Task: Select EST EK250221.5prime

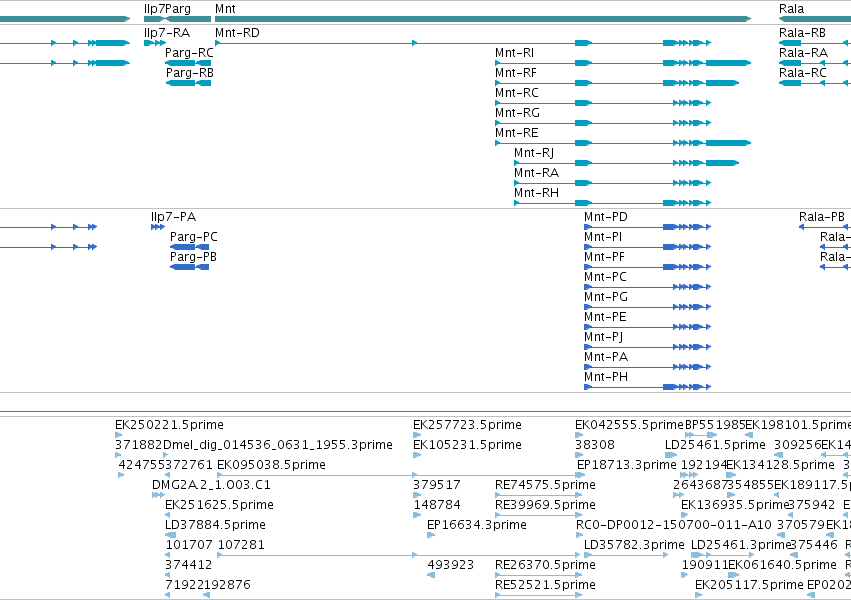Action: (x=169, y=425)
